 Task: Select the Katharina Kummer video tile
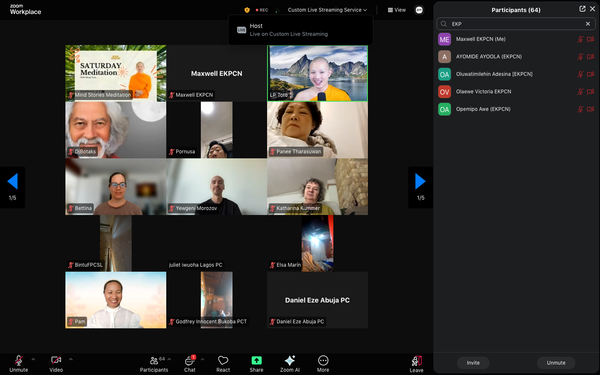point(318,187)
